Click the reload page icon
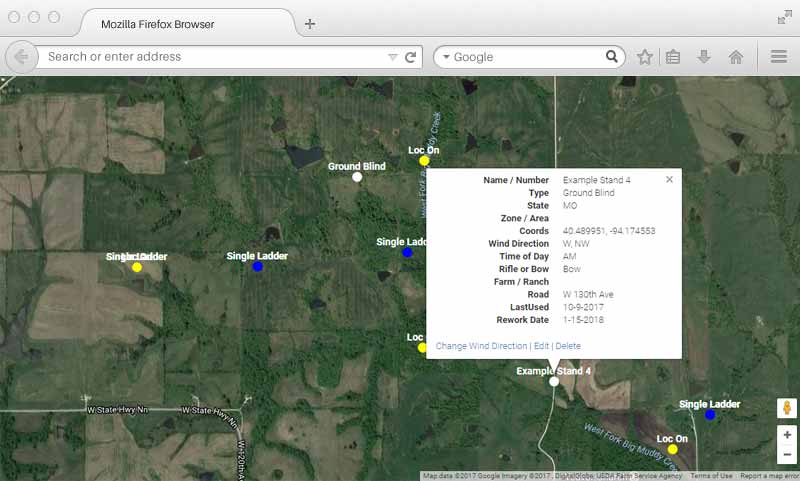The width and height of the screenshot is (800, 481). (x=410, y=57)
